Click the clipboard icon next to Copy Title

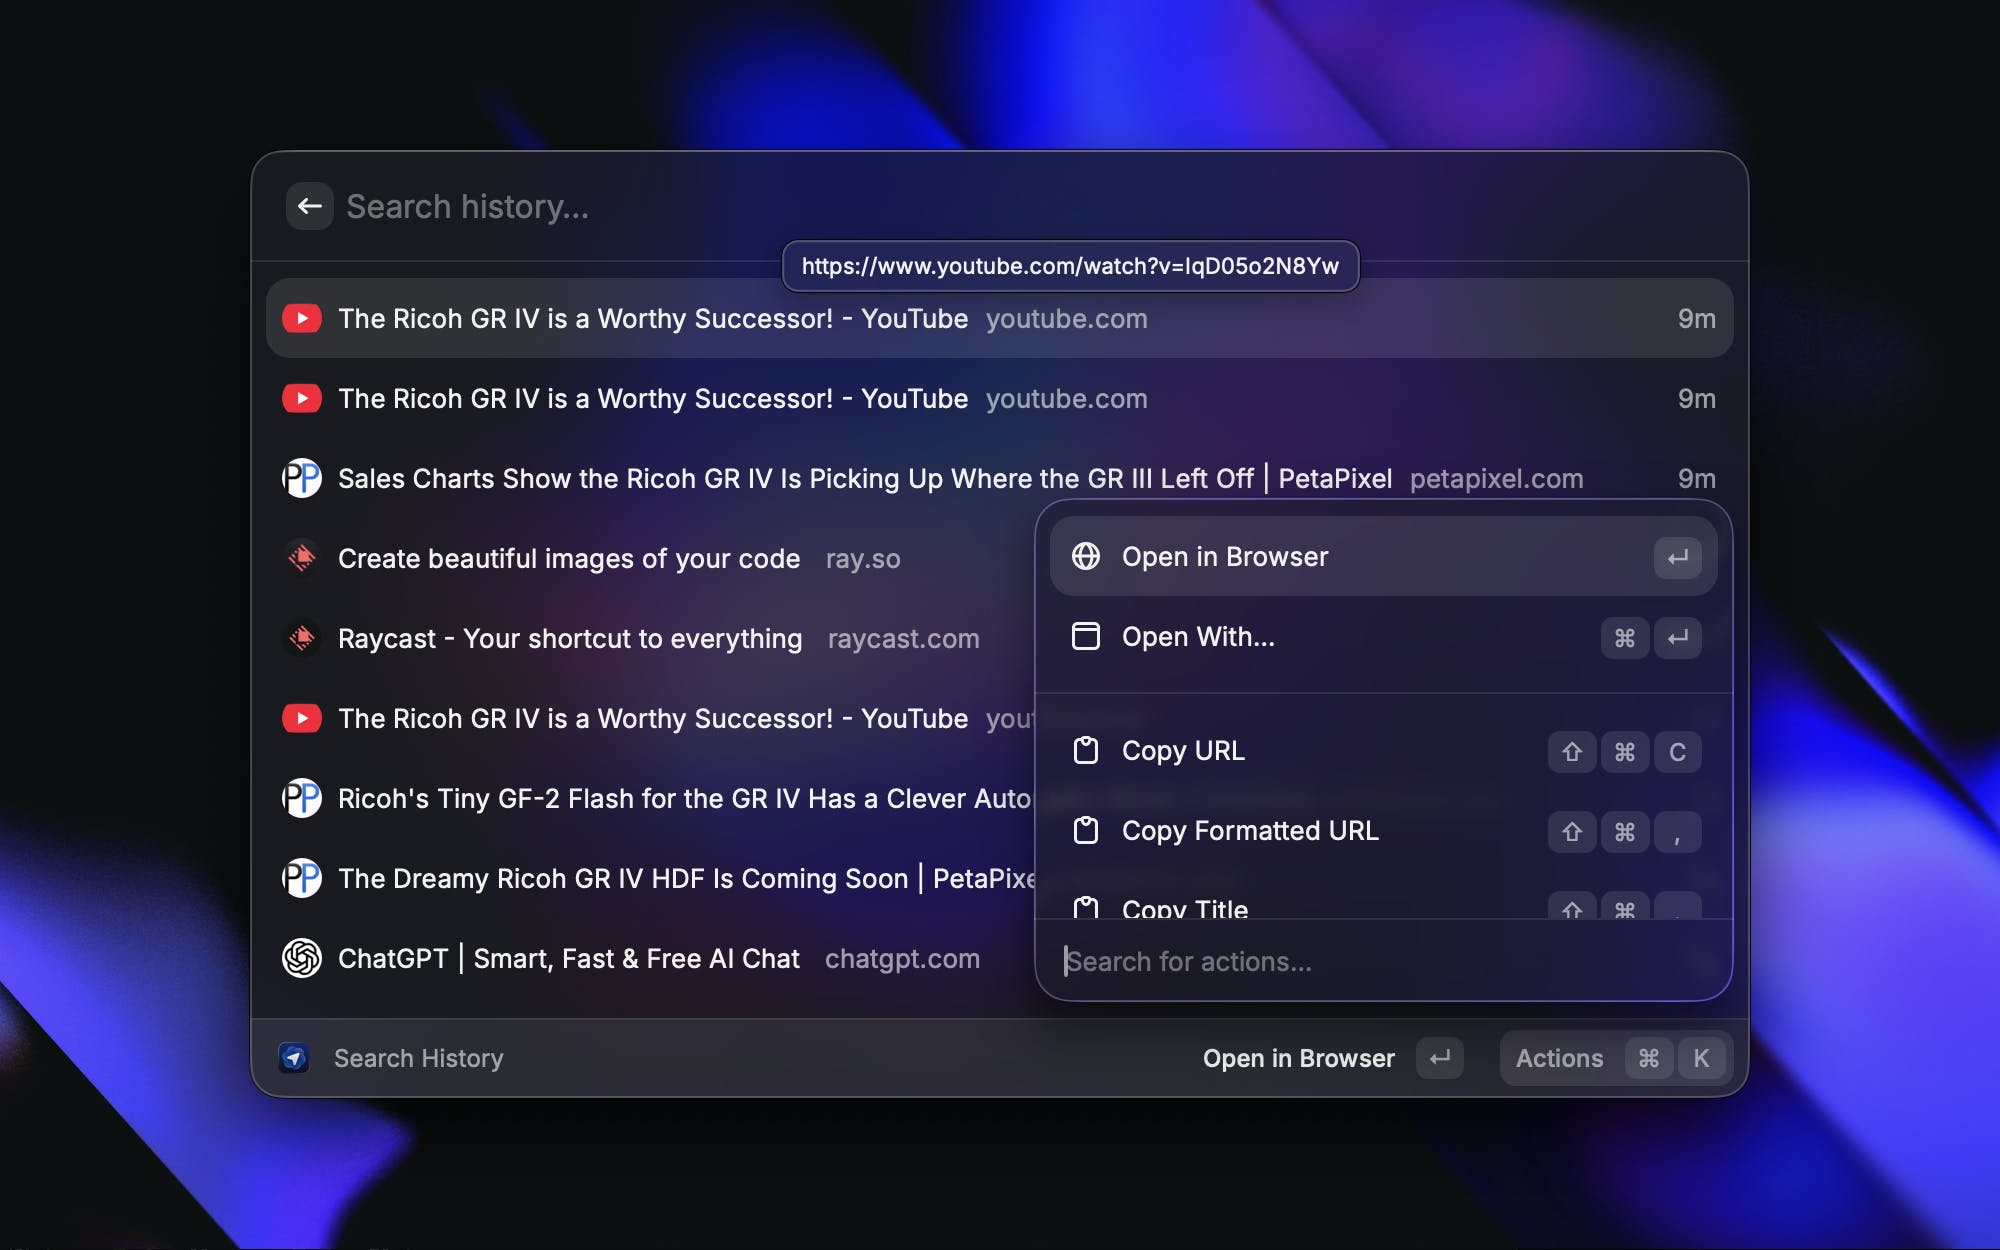pyautogui.click(x=1086, y=906)
